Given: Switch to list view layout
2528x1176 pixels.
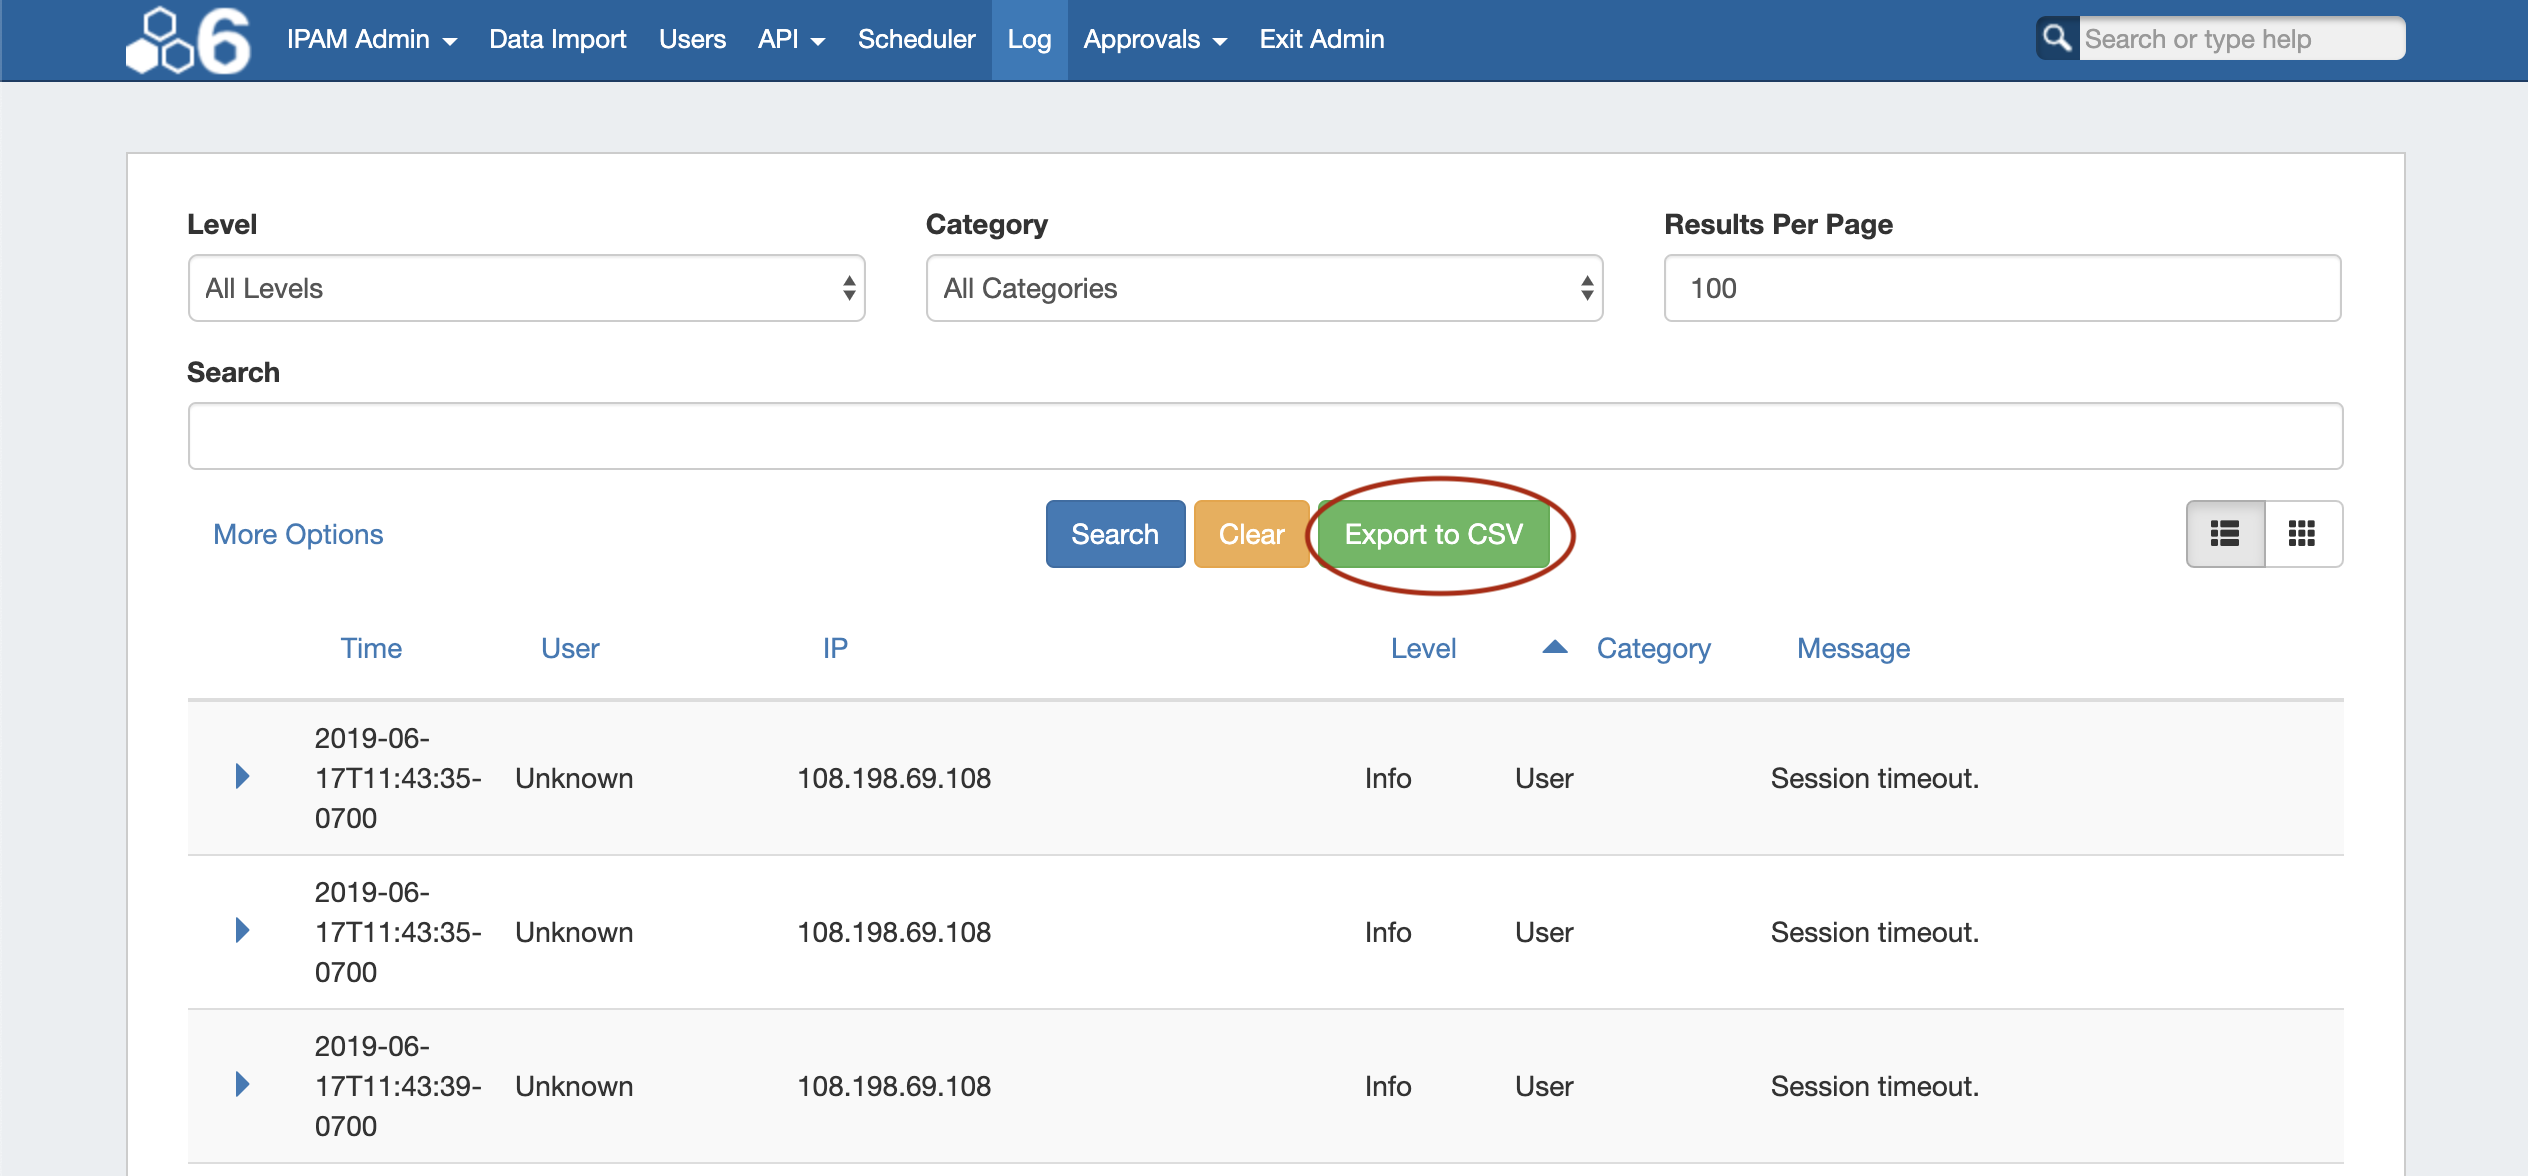Looking at the screenshot, I should pos(2225,534).
